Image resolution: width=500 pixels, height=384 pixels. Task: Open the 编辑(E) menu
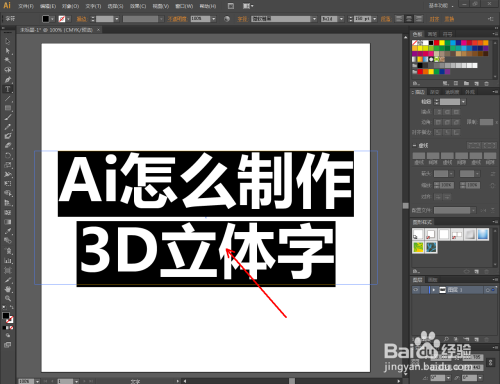click(x=48, y=6)
